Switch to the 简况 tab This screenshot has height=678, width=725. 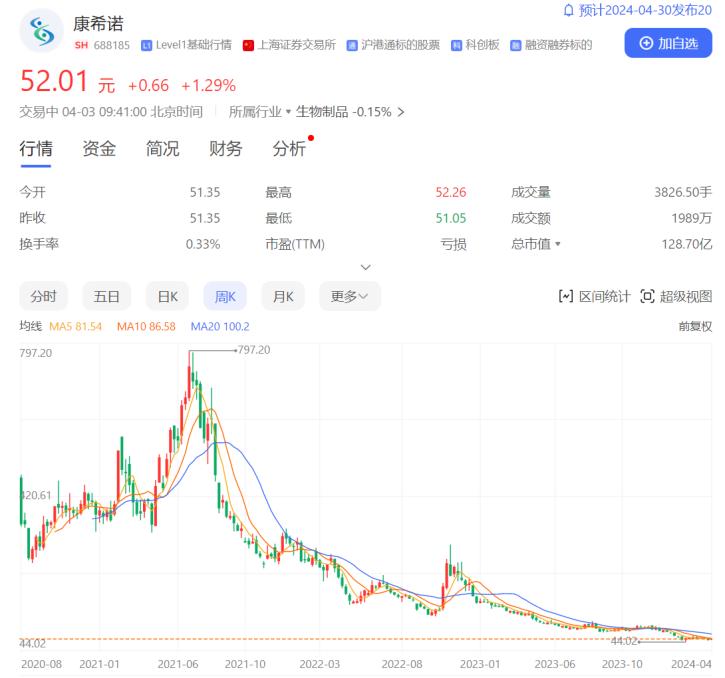pos(162,149)
